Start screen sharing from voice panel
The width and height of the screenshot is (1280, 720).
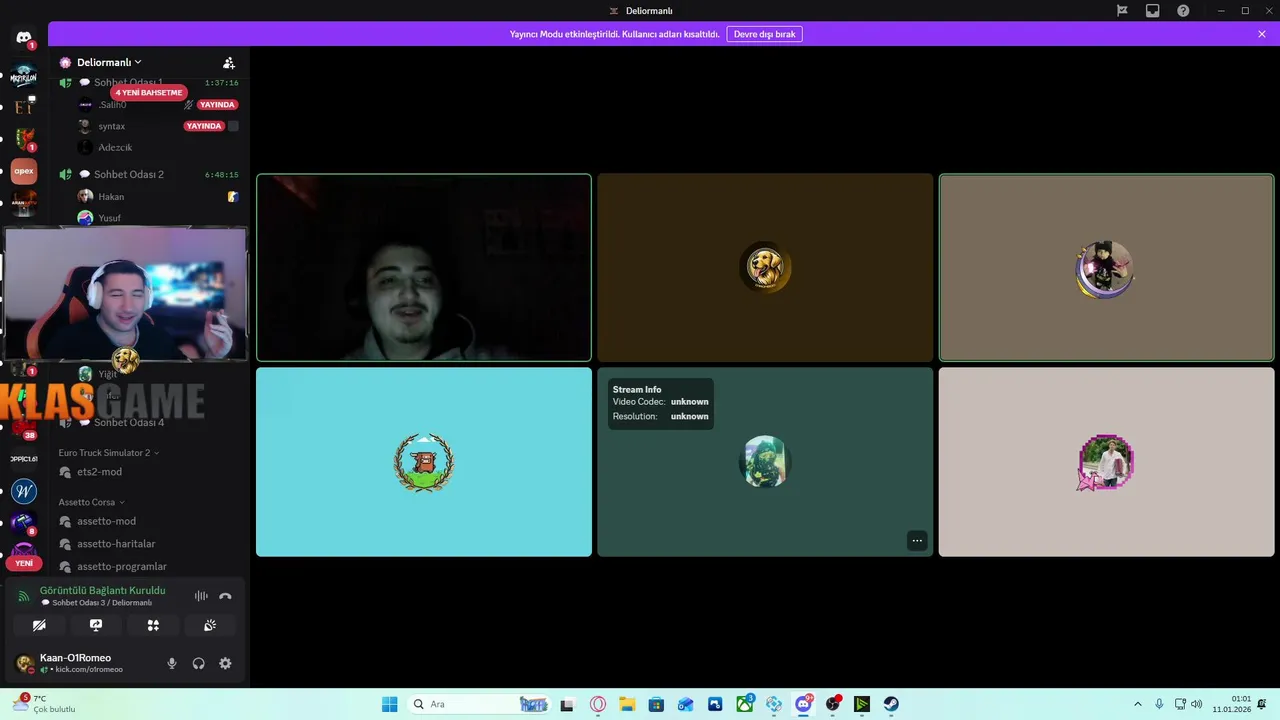click(96, 625)
